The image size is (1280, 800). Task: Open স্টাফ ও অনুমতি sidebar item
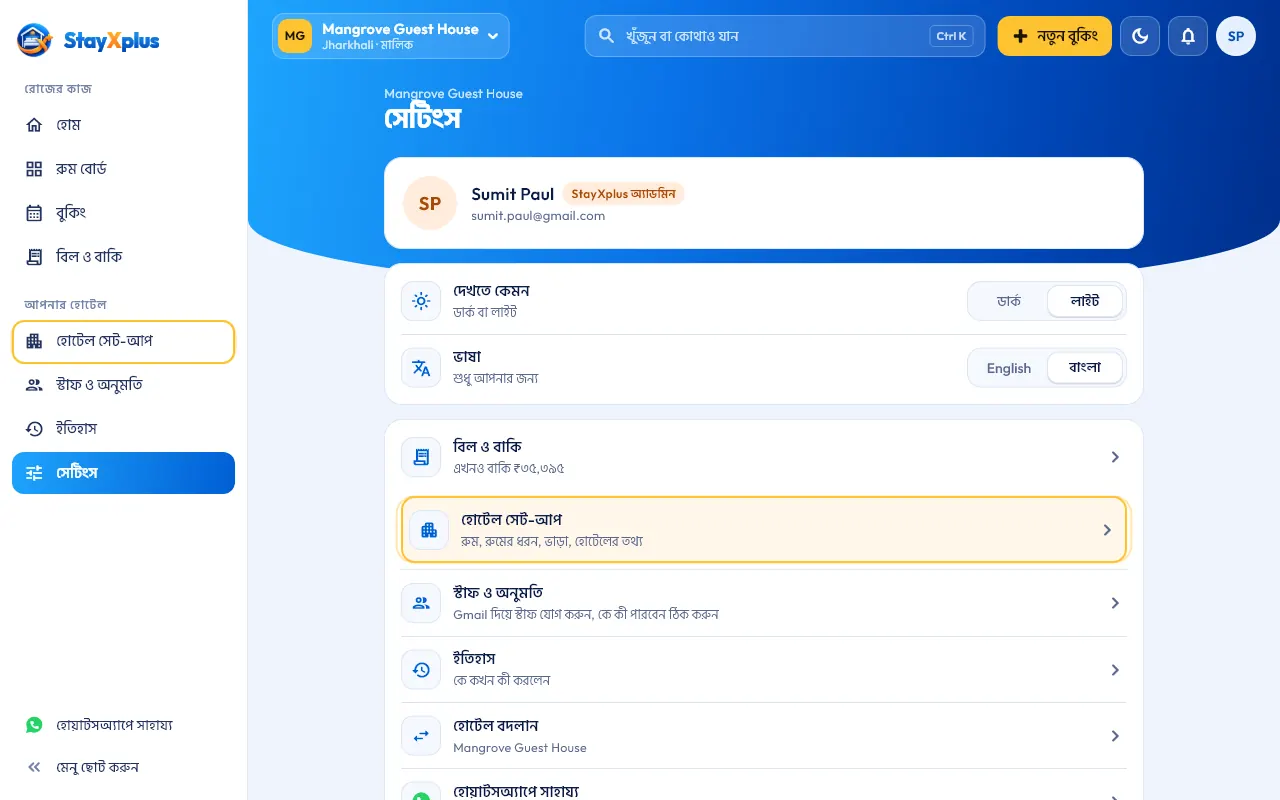[123, 385]
